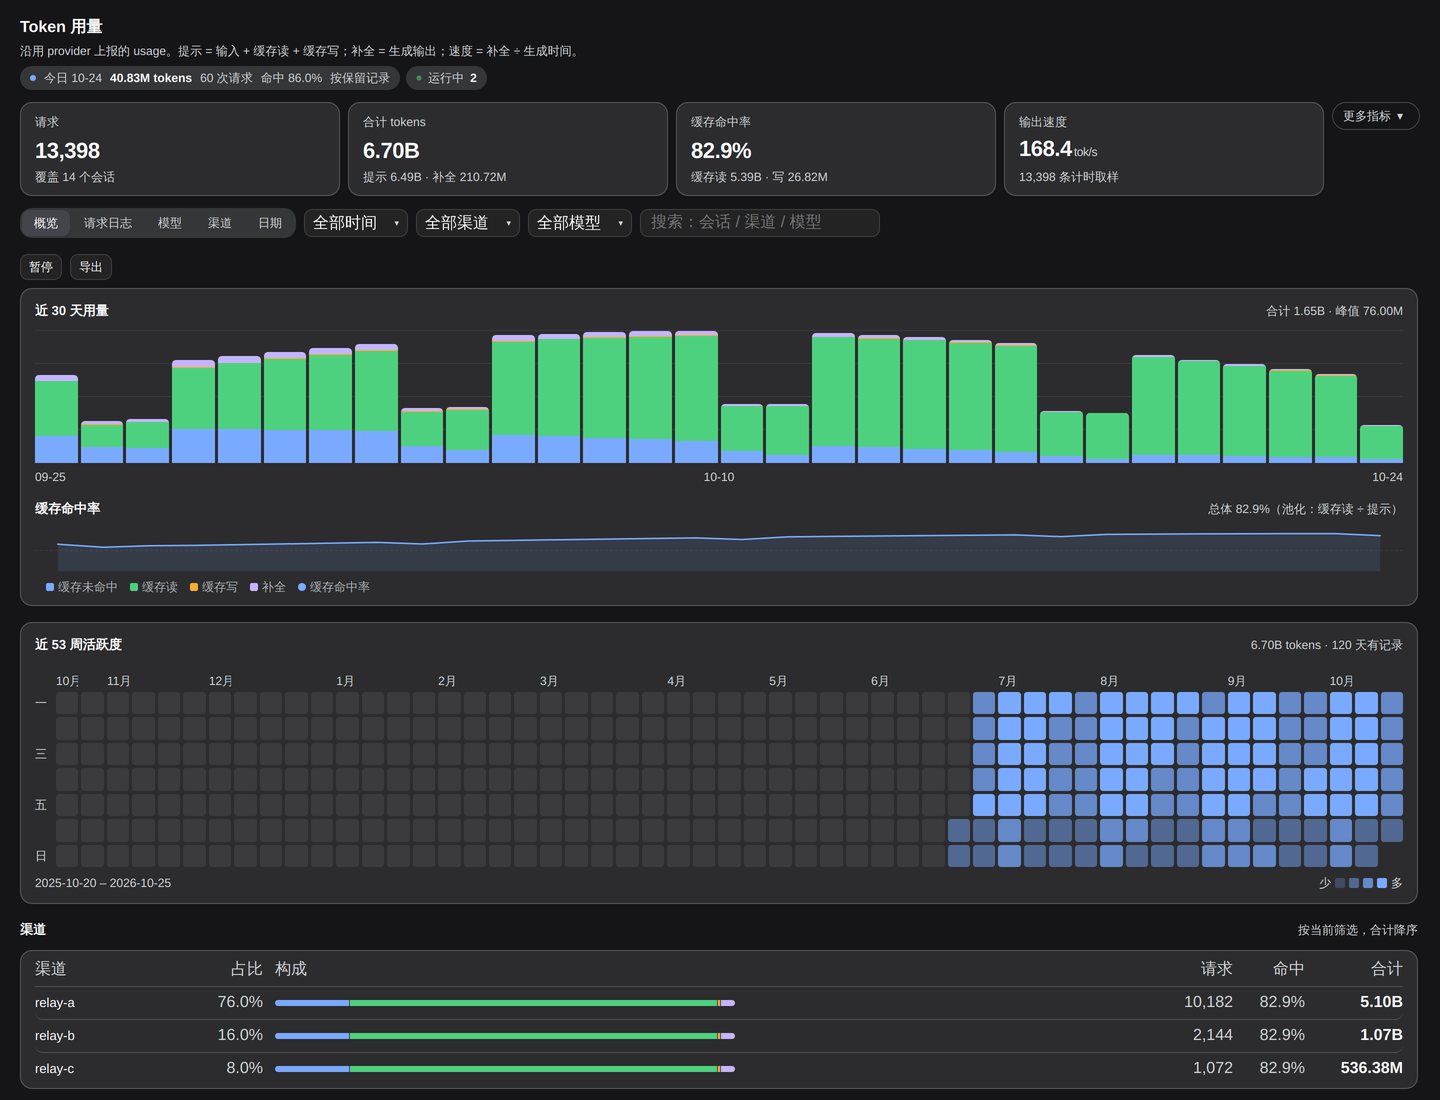Viewport: 1440px width, 1100px height.
Task: Open the 渠道 tab
Action: point(220,223)
